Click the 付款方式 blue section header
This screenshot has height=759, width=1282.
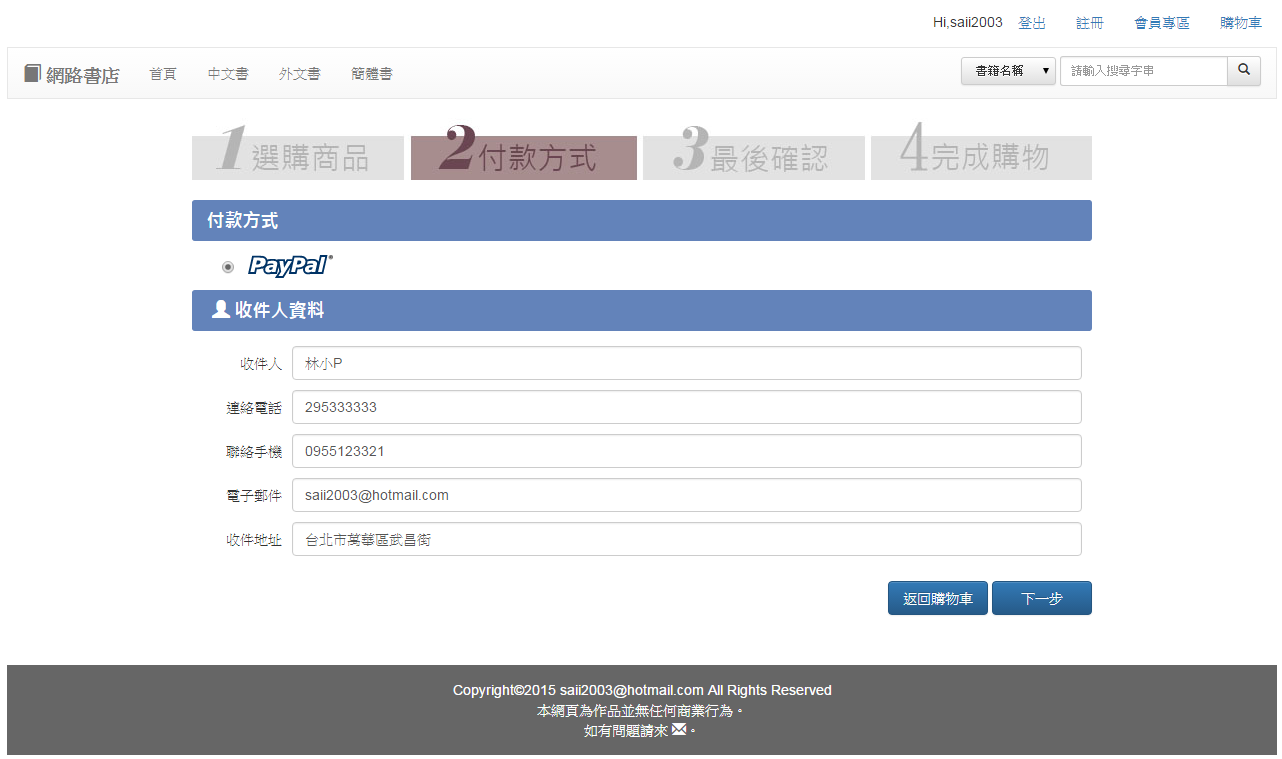tap(642, 220)
